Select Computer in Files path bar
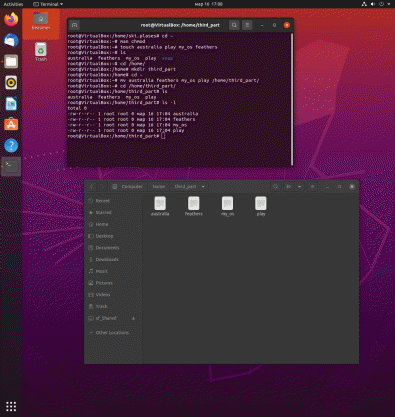395x417 pixels. pyautogui.click(x=128, y=187)
